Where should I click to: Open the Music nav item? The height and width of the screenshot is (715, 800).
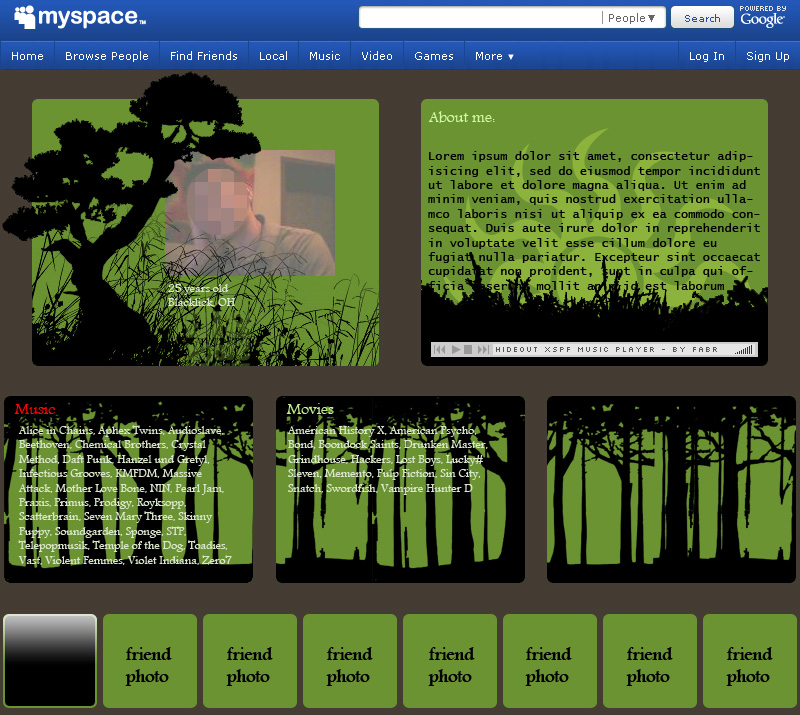click(x=324, y=56)
